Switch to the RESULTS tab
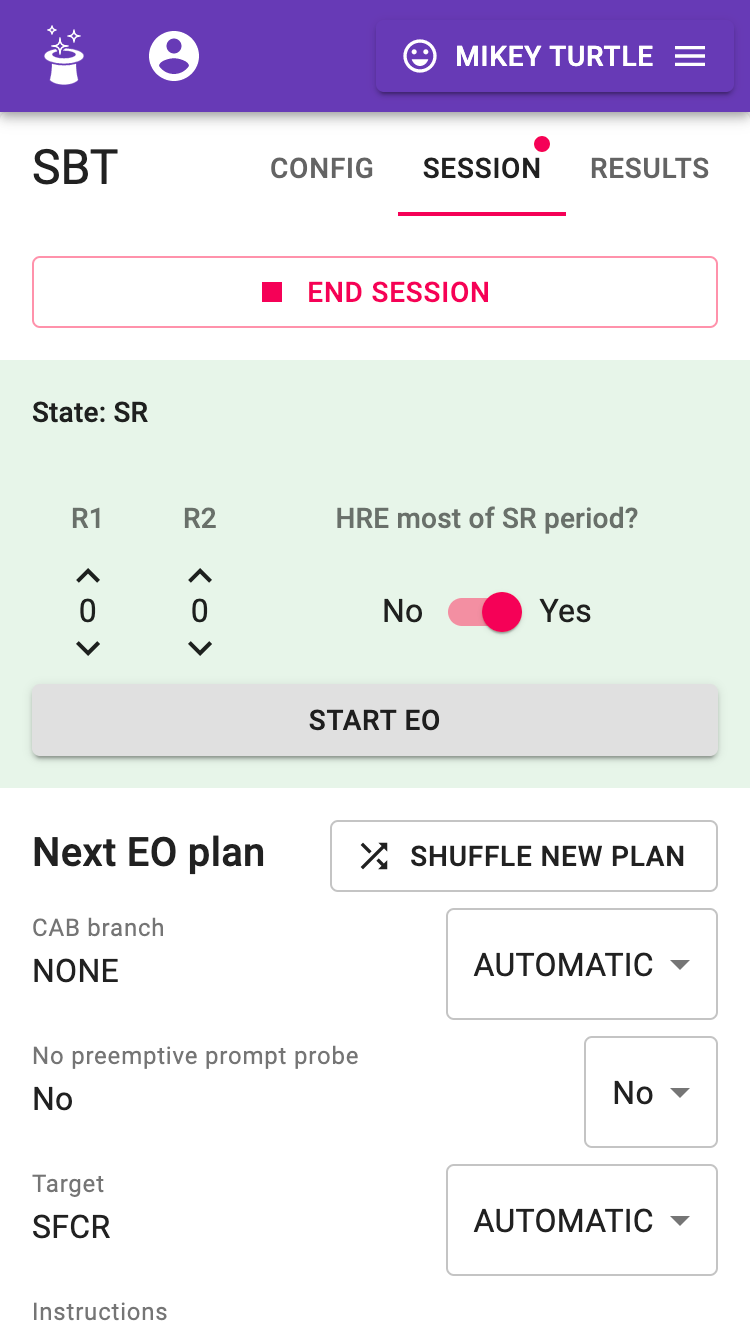 click(650, 168)
